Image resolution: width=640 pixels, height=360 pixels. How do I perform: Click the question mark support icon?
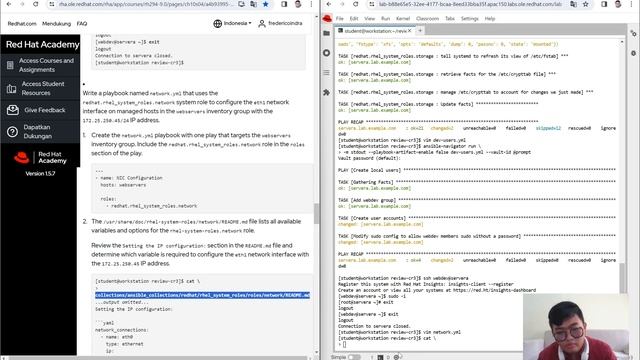click(x=12, y=132)
